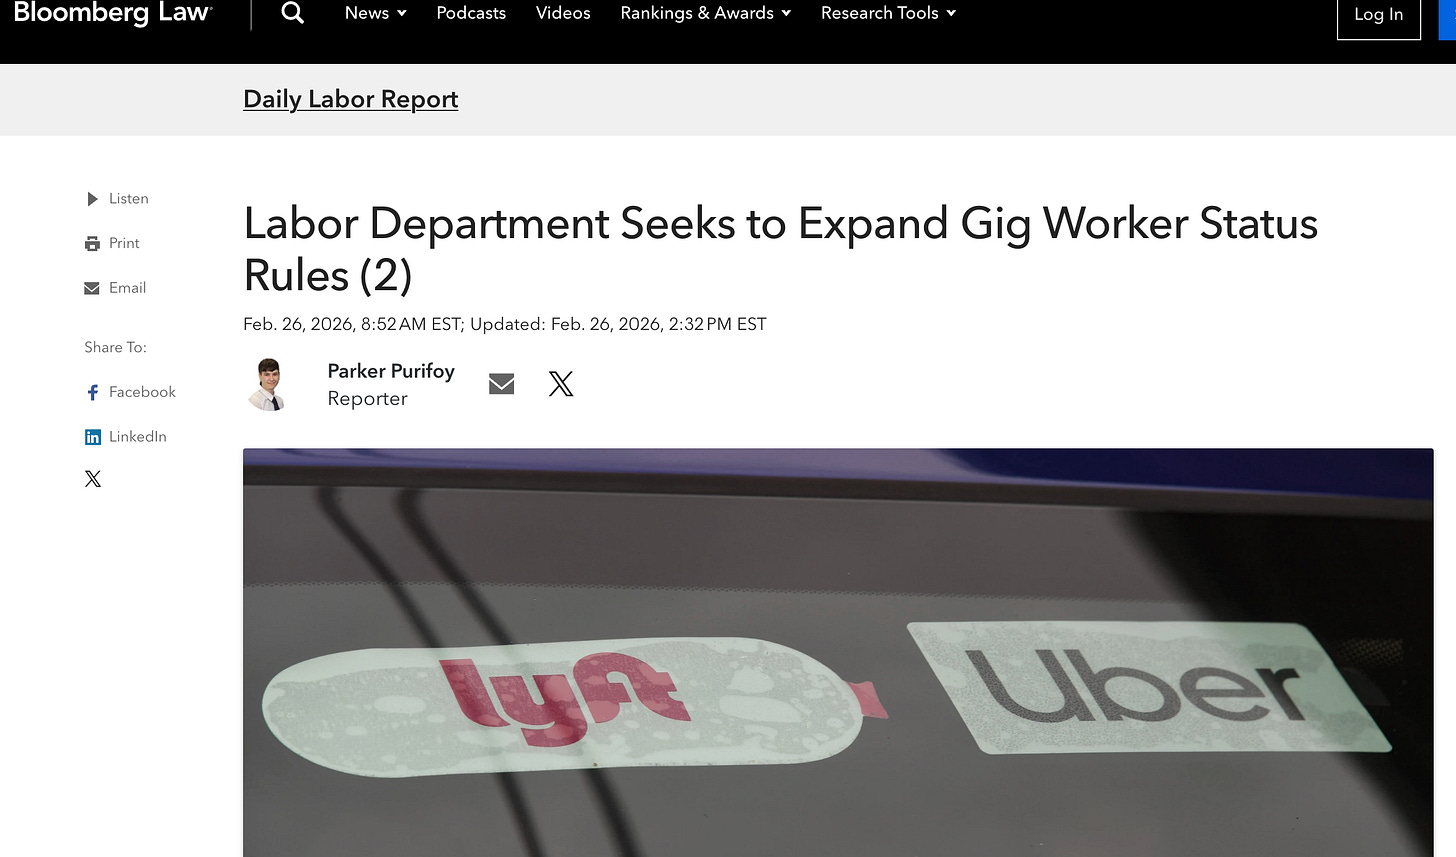This screenshot has height=857, width=1456.
Task: Click the Facebook share text
Action: [142, 392]
